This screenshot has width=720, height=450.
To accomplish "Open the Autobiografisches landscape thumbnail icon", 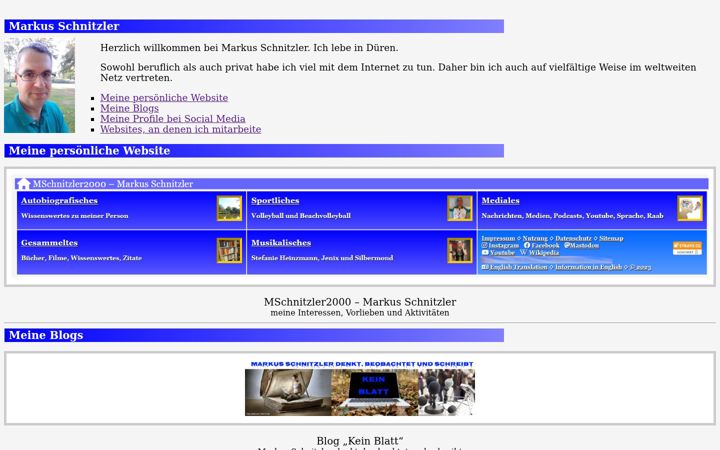I will [229, 208].
